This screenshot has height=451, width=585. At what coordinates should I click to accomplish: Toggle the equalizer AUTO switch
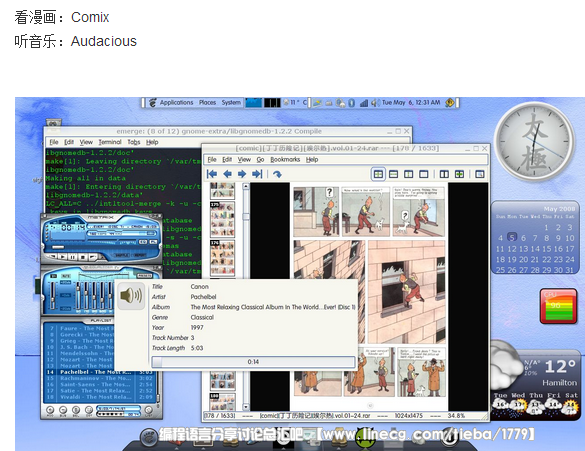pos(66,276)
